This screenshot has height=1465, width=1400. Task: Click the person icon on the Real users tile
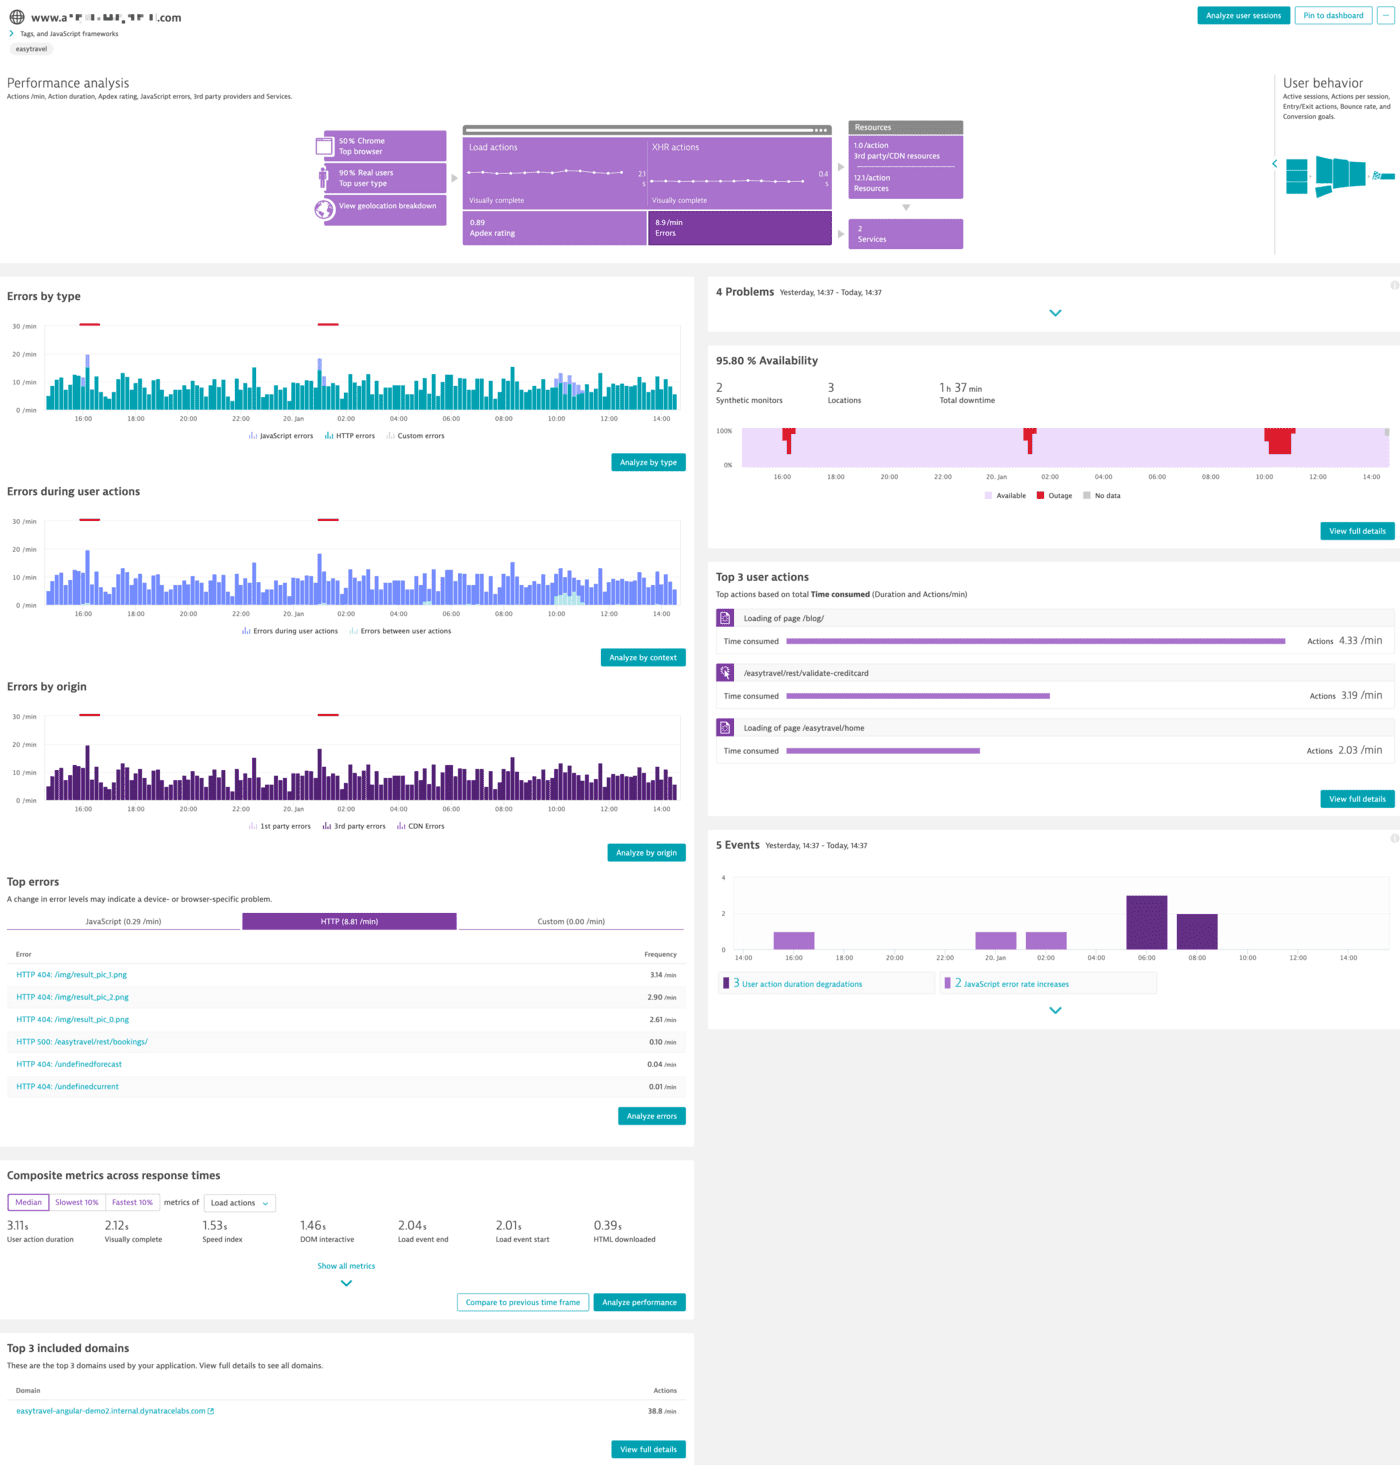click(x=322, y=177)
